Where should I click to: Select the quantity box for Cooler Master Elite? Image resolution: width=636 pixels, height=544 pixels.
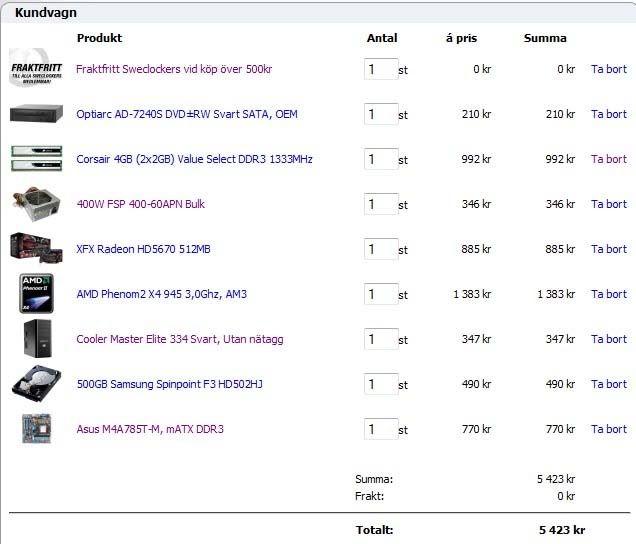(380, 339)
